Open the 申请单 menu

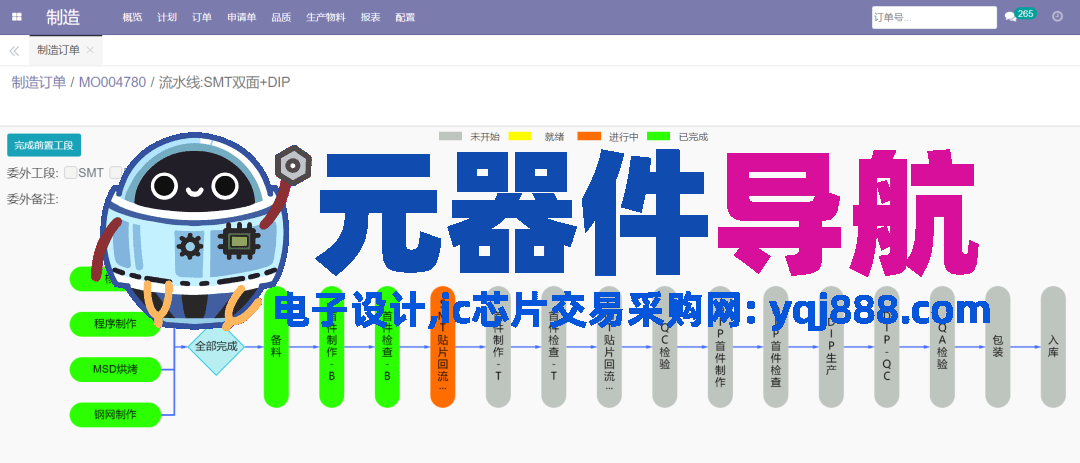242,17
